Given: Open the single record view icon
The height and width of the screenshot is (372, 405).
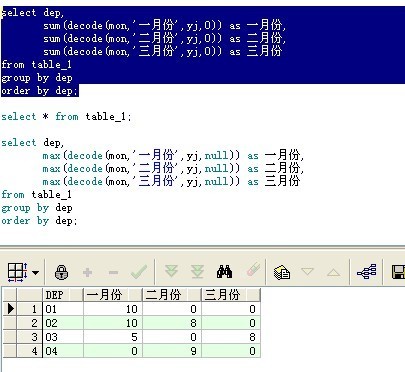Looking at the screenshot, I should pyautogui.click(x=282, y=272).
